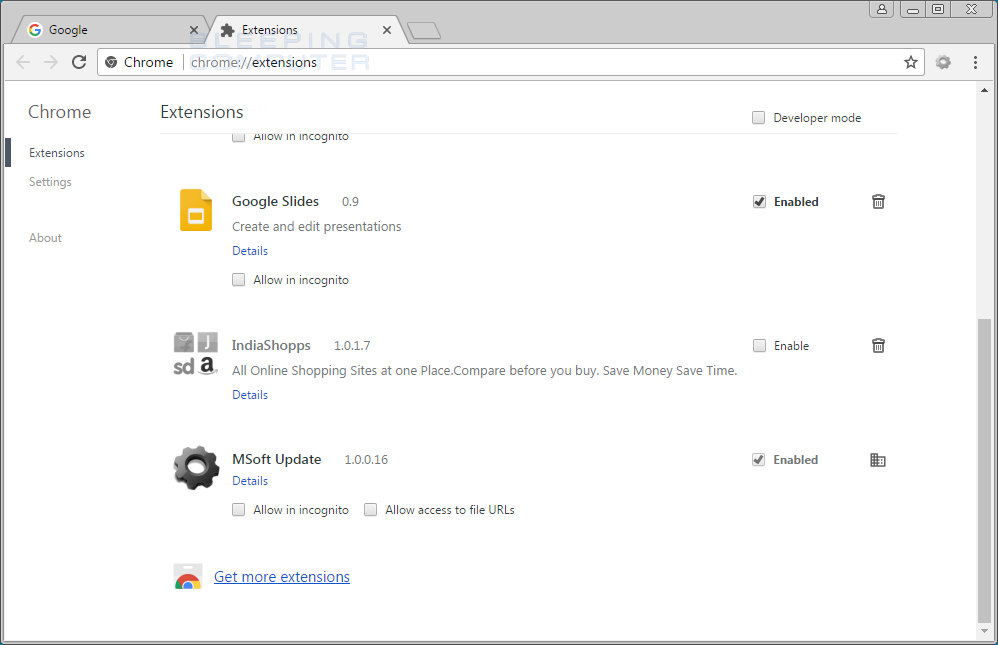Click the IndiaShopps extension icon
Image resolution: width=998 pixels, height=645 pixels.
[196, 354]
